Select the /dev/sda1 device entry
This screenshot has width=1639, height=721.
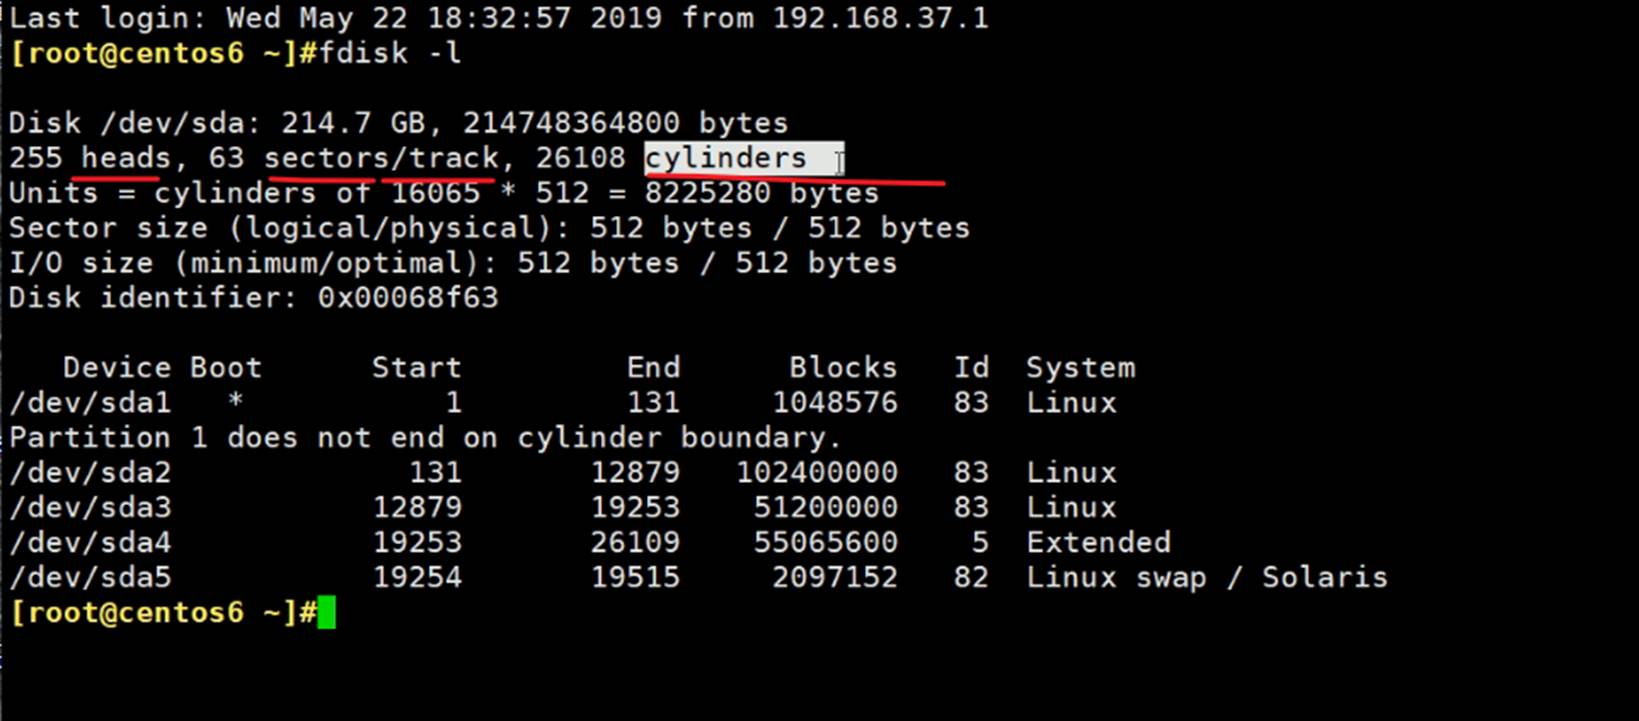[x=90, y=402]
